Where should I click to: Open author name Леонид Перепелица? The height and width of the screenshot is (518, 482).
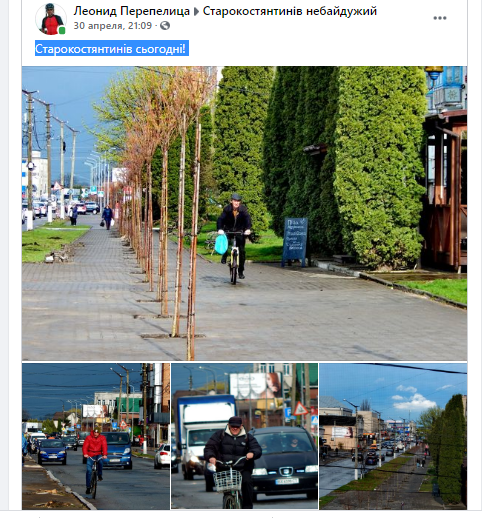[x=132, y=11]
